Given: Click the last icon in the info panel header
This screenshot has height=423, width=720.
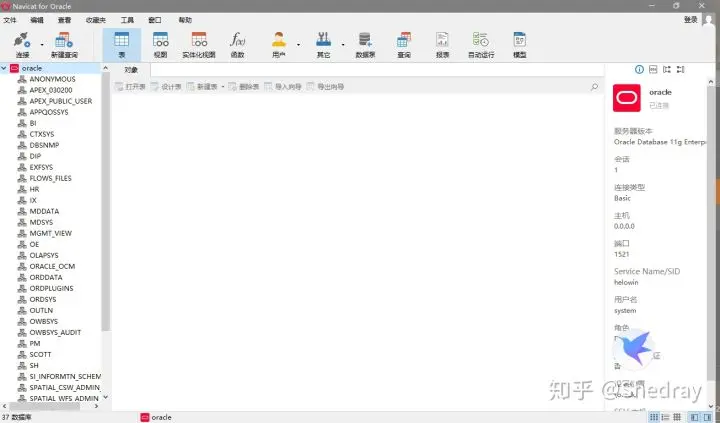Looking at the screenshot, I should (681, 69).
